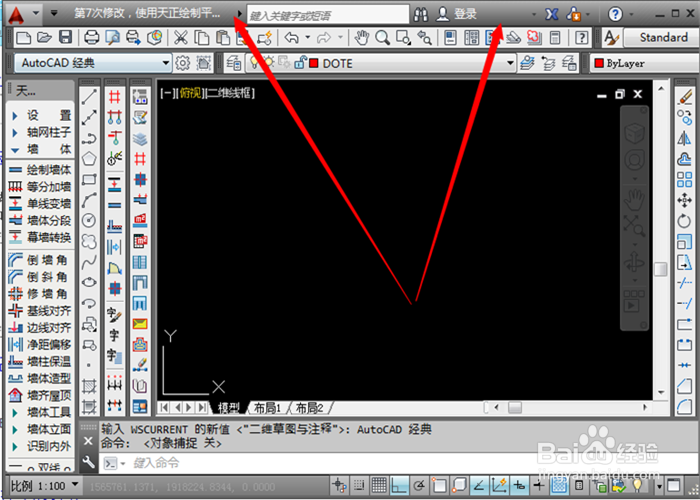
Task: Toggle Object Snap in status bar
Action: [440, 485]
